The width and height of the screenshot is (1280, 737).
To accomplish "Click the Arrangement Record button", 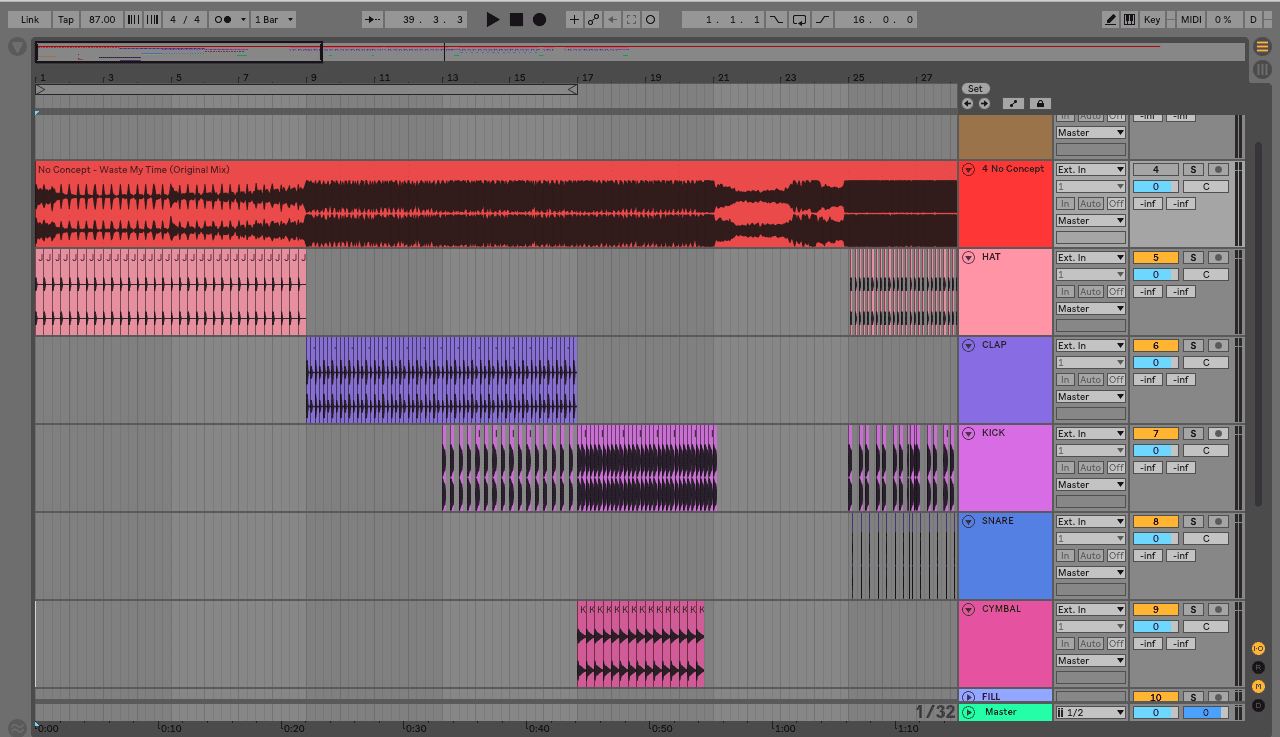I will click(x=539, y=19).
